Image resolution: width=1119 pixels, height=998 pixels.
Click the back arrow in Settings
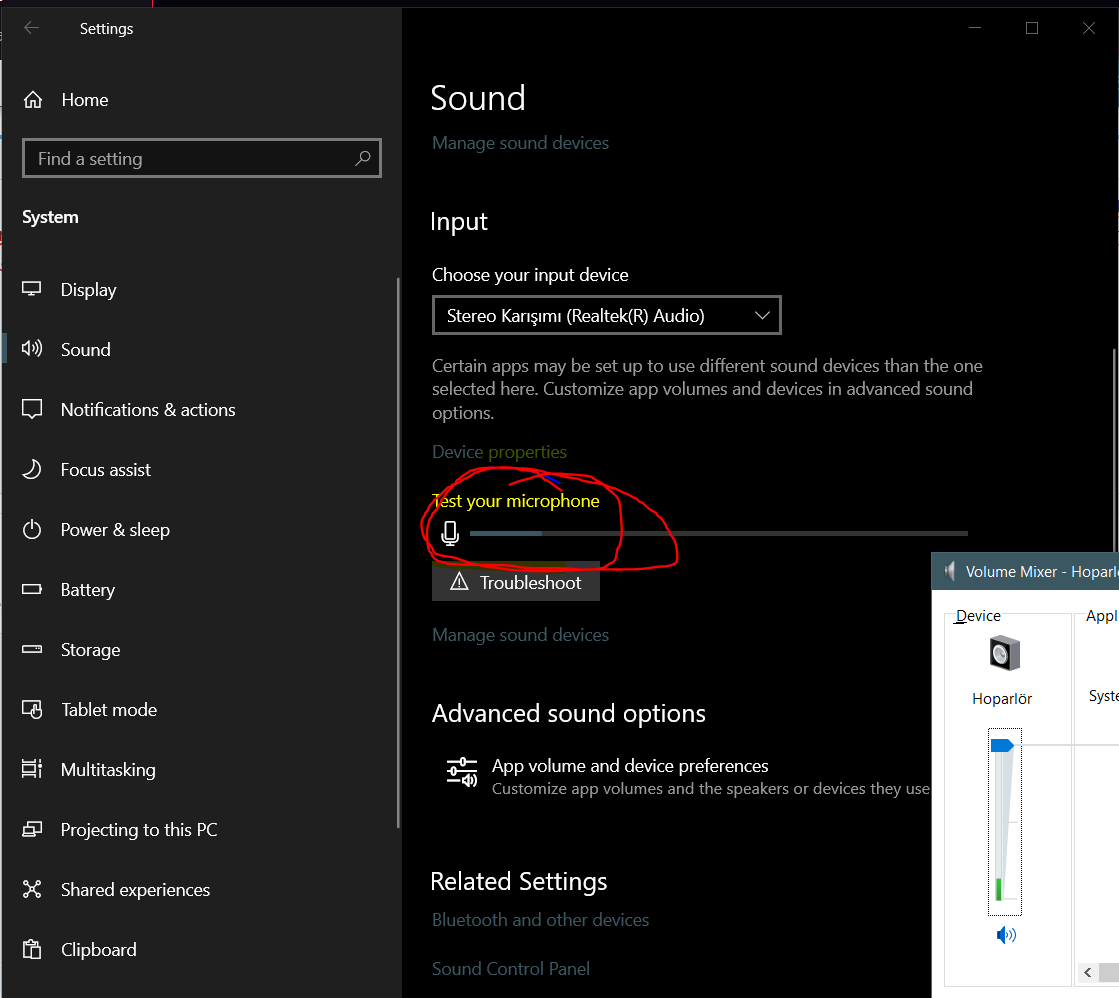[x=32, y=28]
